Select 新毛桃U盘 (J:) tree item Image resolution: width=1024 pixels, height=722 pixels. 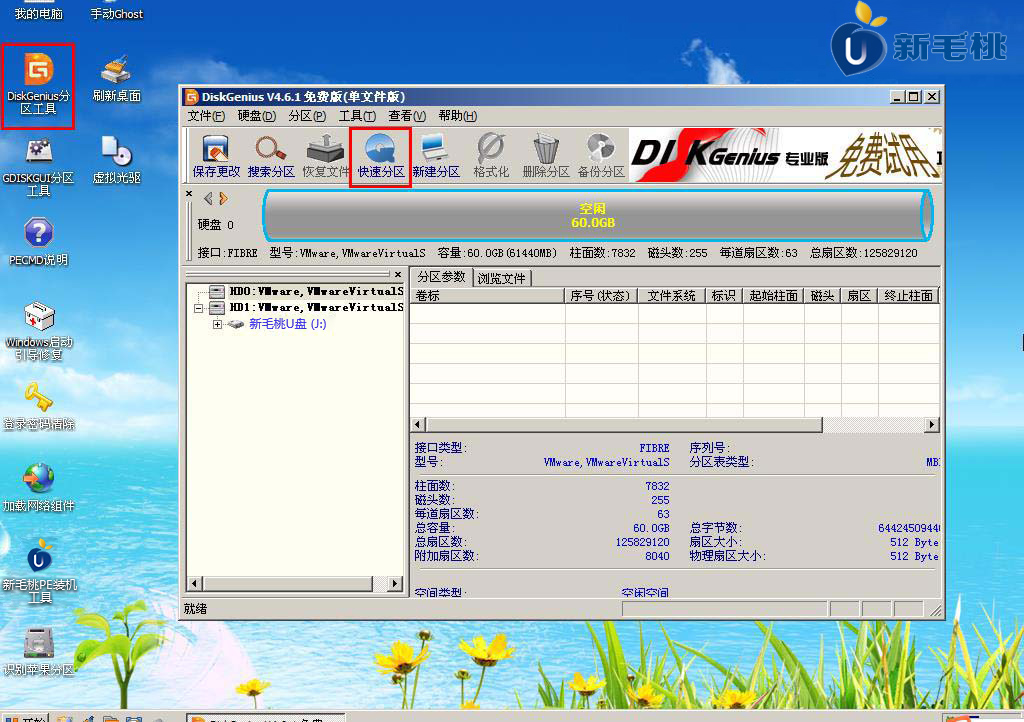click(287, 324)
